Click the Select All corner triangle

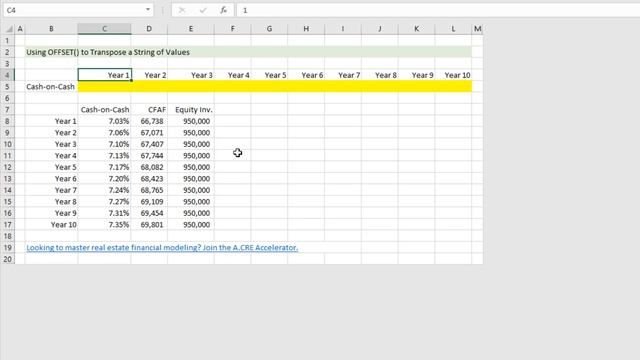(9, 29)
